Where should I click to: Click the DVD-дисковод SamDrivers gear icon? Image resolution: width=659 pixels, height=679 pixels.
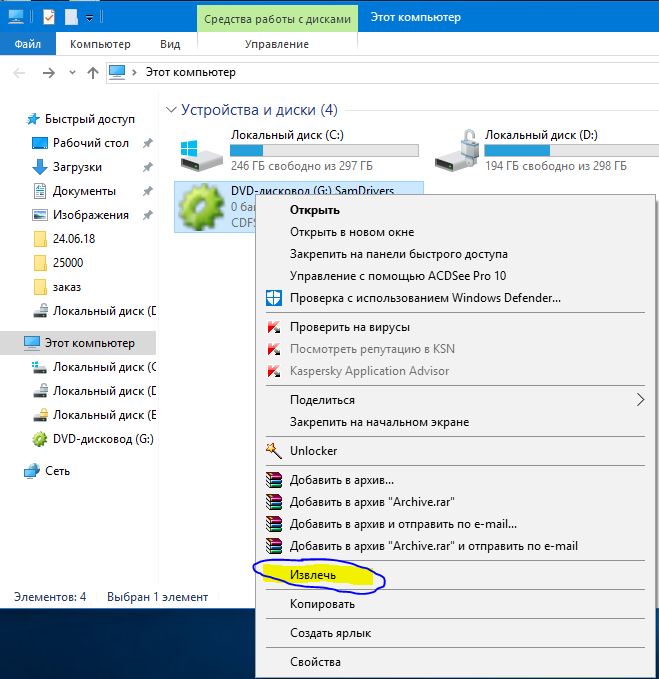coord(201,206)
